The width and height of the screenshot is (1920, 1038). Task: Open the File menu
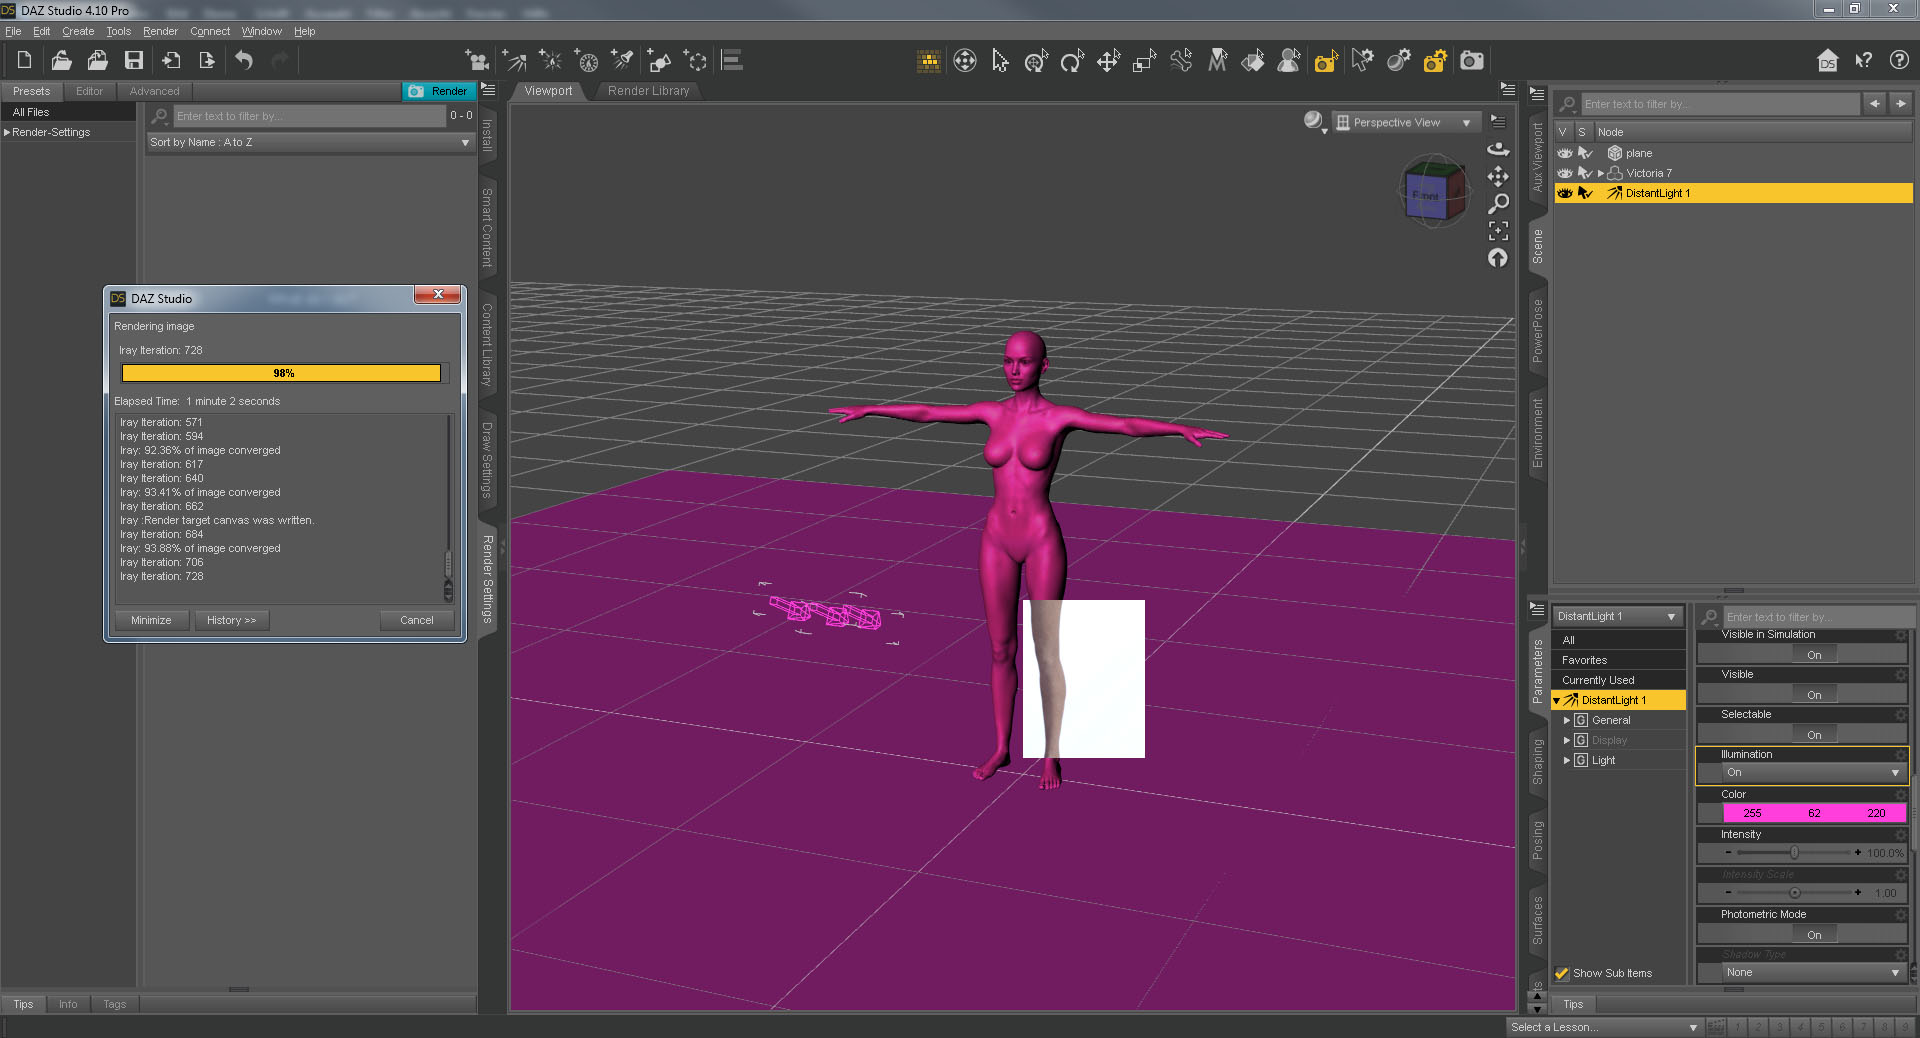click(x=13, y=31)
